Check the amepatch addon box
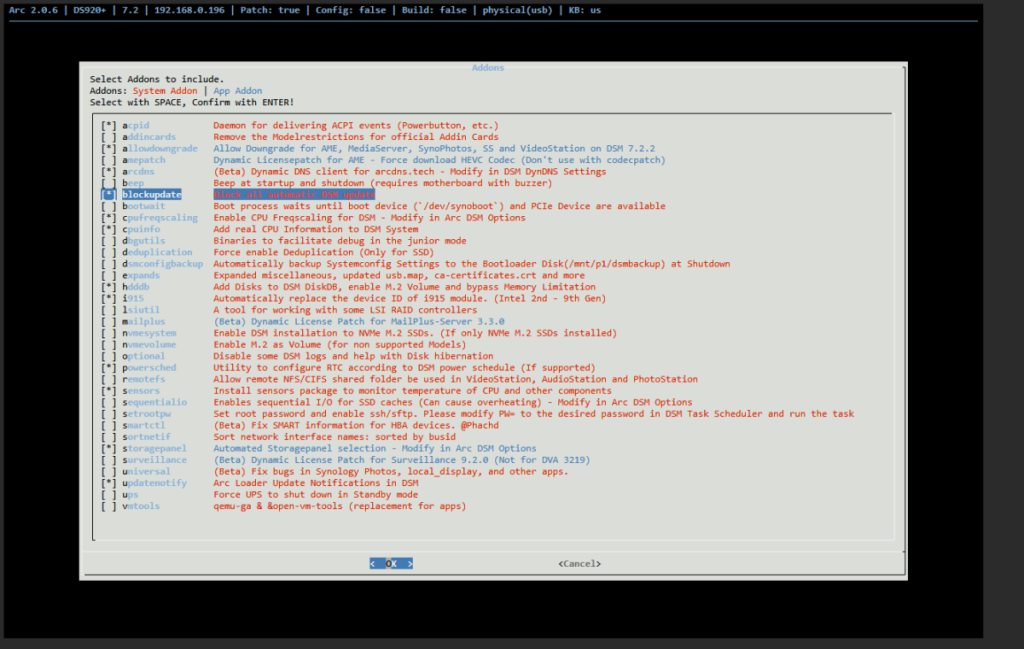The height and width of the screenshot is (649, 1024). coord(108,160)
